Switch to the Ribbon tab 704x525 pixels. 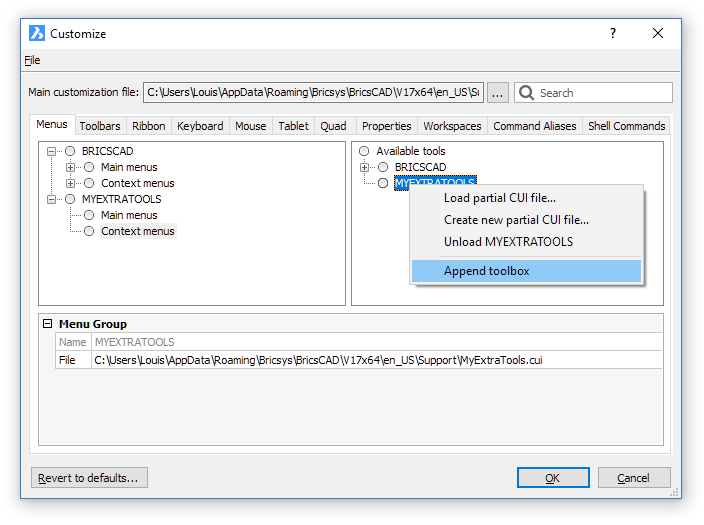click(149, 126)
